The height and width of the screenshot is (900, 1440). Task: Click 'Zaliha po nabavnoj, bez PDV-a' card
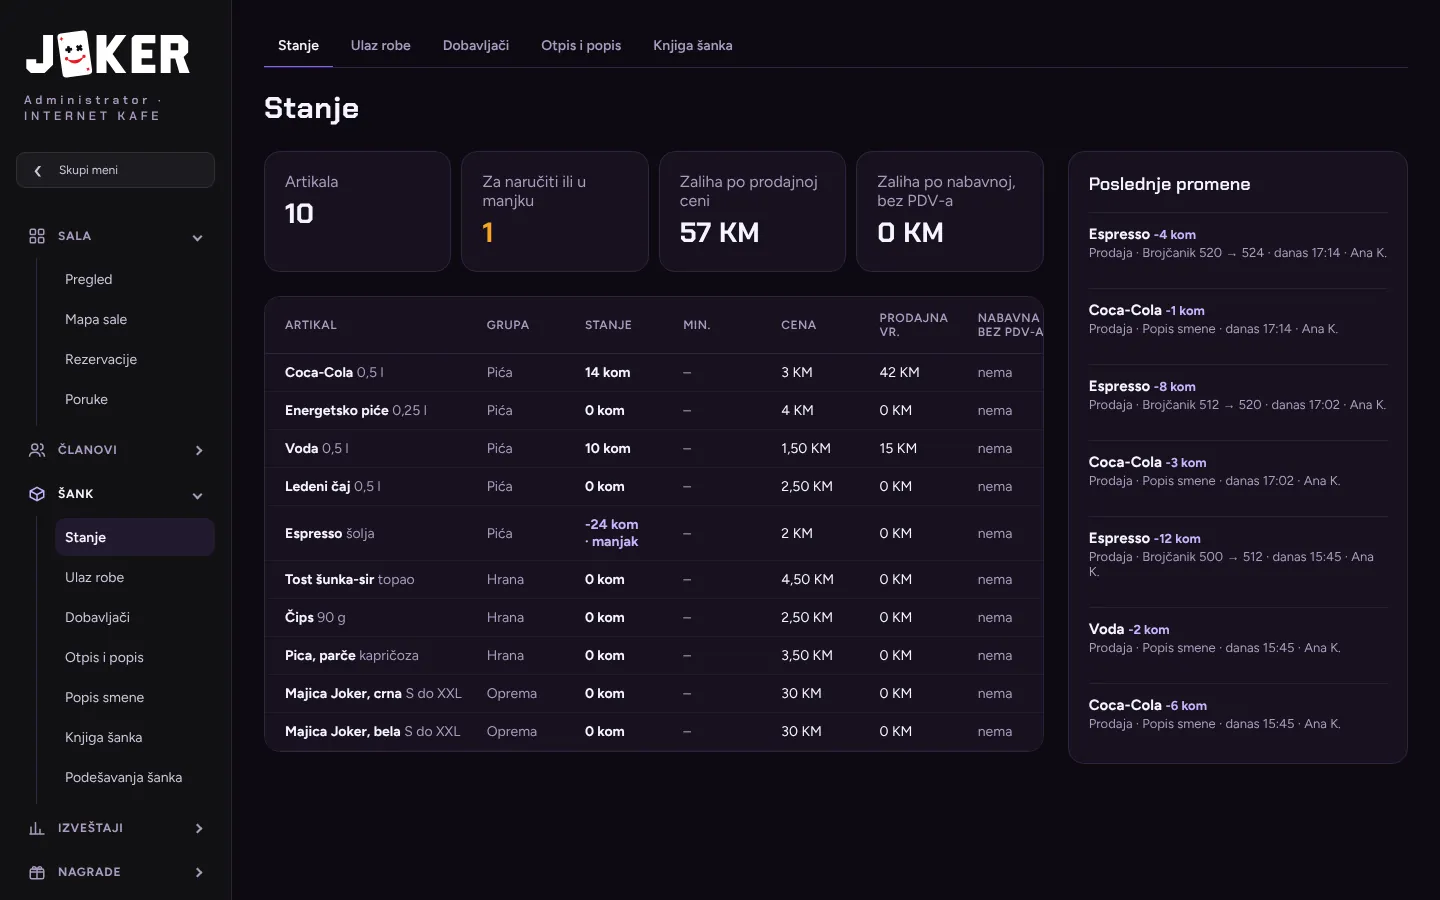point(950,211)
